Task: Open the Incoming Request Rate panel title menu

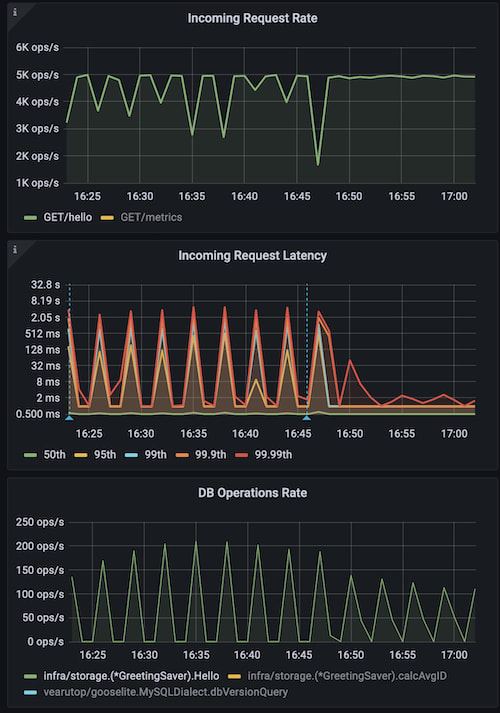Action: coord(252,18)
